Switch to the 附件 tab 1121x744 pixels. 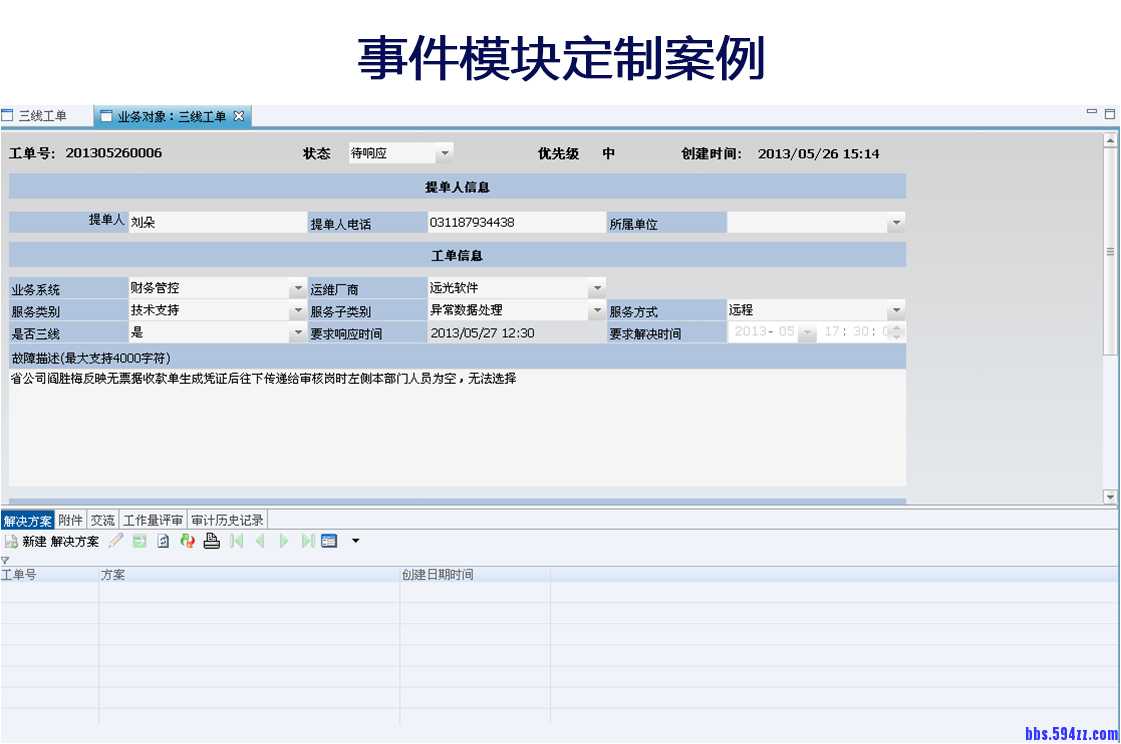[x=68, y=518]
